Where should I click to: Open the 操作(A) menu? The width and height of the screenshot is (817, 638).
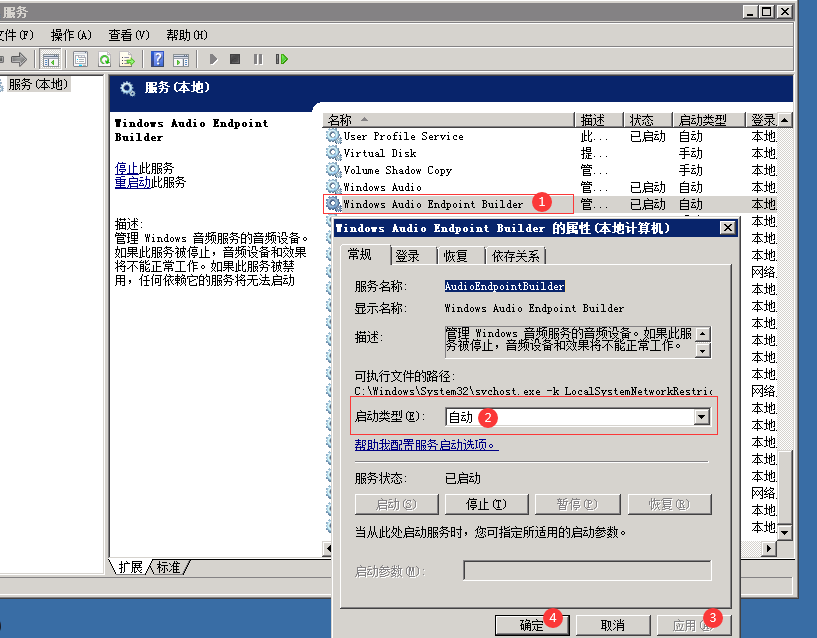pyautogui.click(x=71, y=35)
